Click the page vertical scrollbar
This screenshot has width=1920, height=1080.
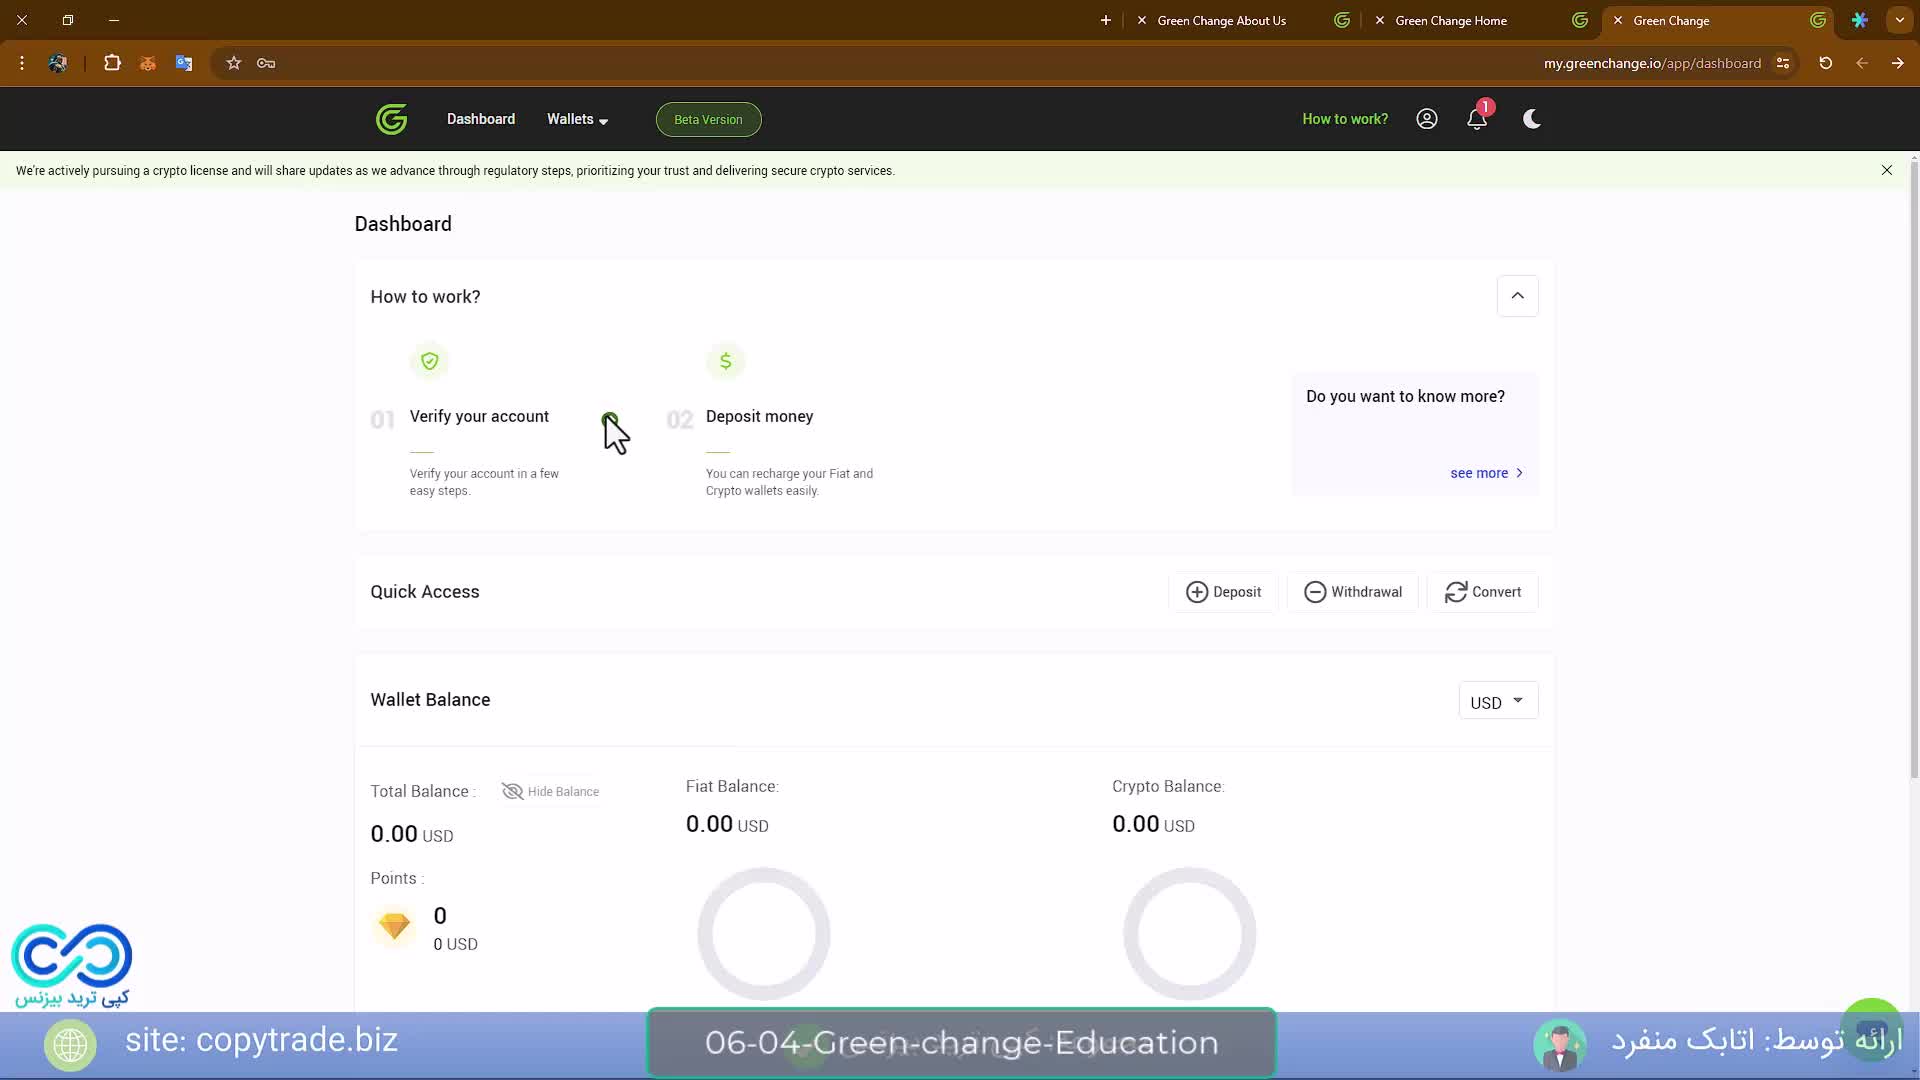(x=1913, y=470)
